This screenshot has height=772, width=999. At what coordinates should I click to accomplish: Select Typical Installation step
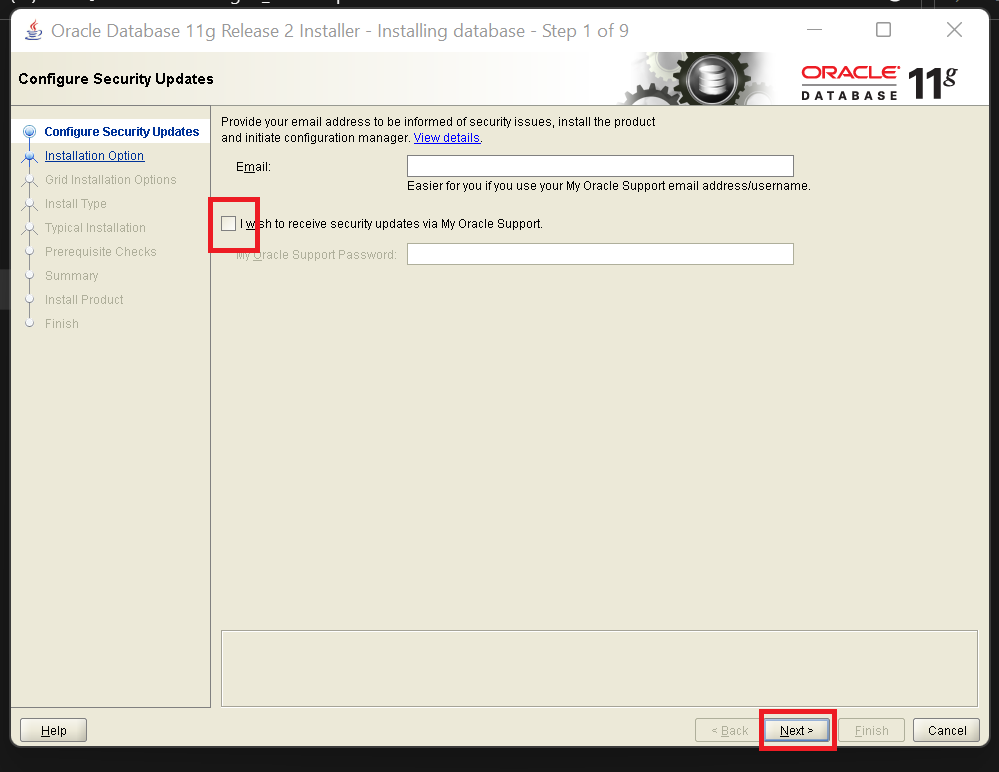point(95,227)
